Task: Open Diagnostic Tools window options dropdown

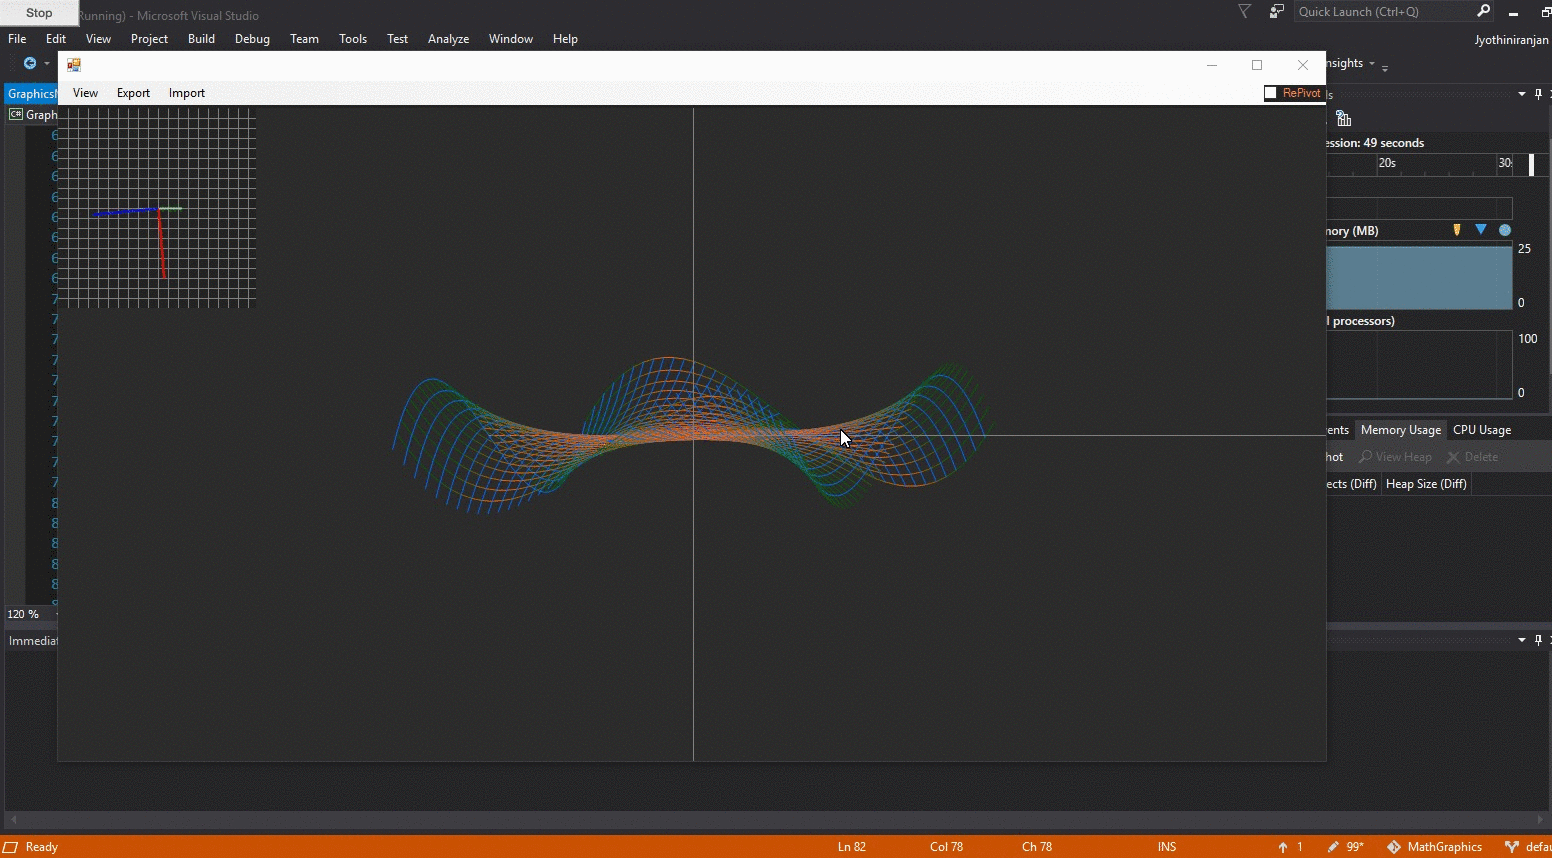Action: [1522, 94]
